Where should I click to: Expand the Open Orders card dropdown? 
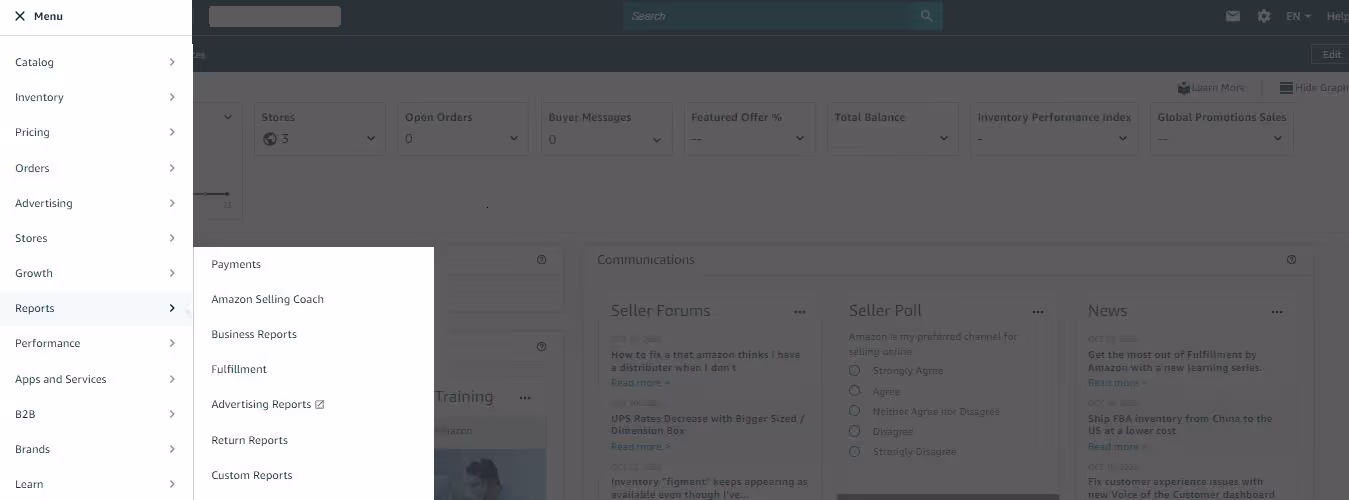point(514,139)
